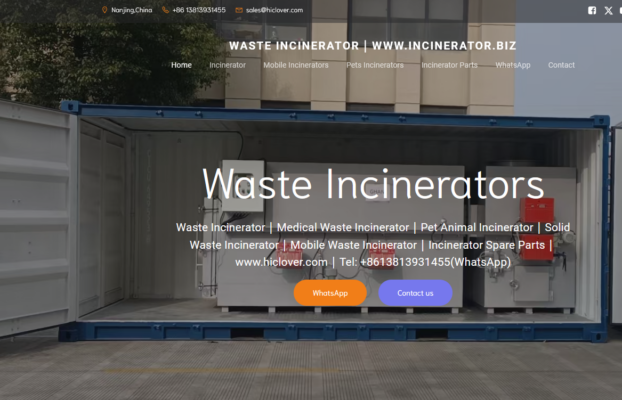Open the Facebook social icon
This screenshot has width=622, height=400.
pos(591,10)
